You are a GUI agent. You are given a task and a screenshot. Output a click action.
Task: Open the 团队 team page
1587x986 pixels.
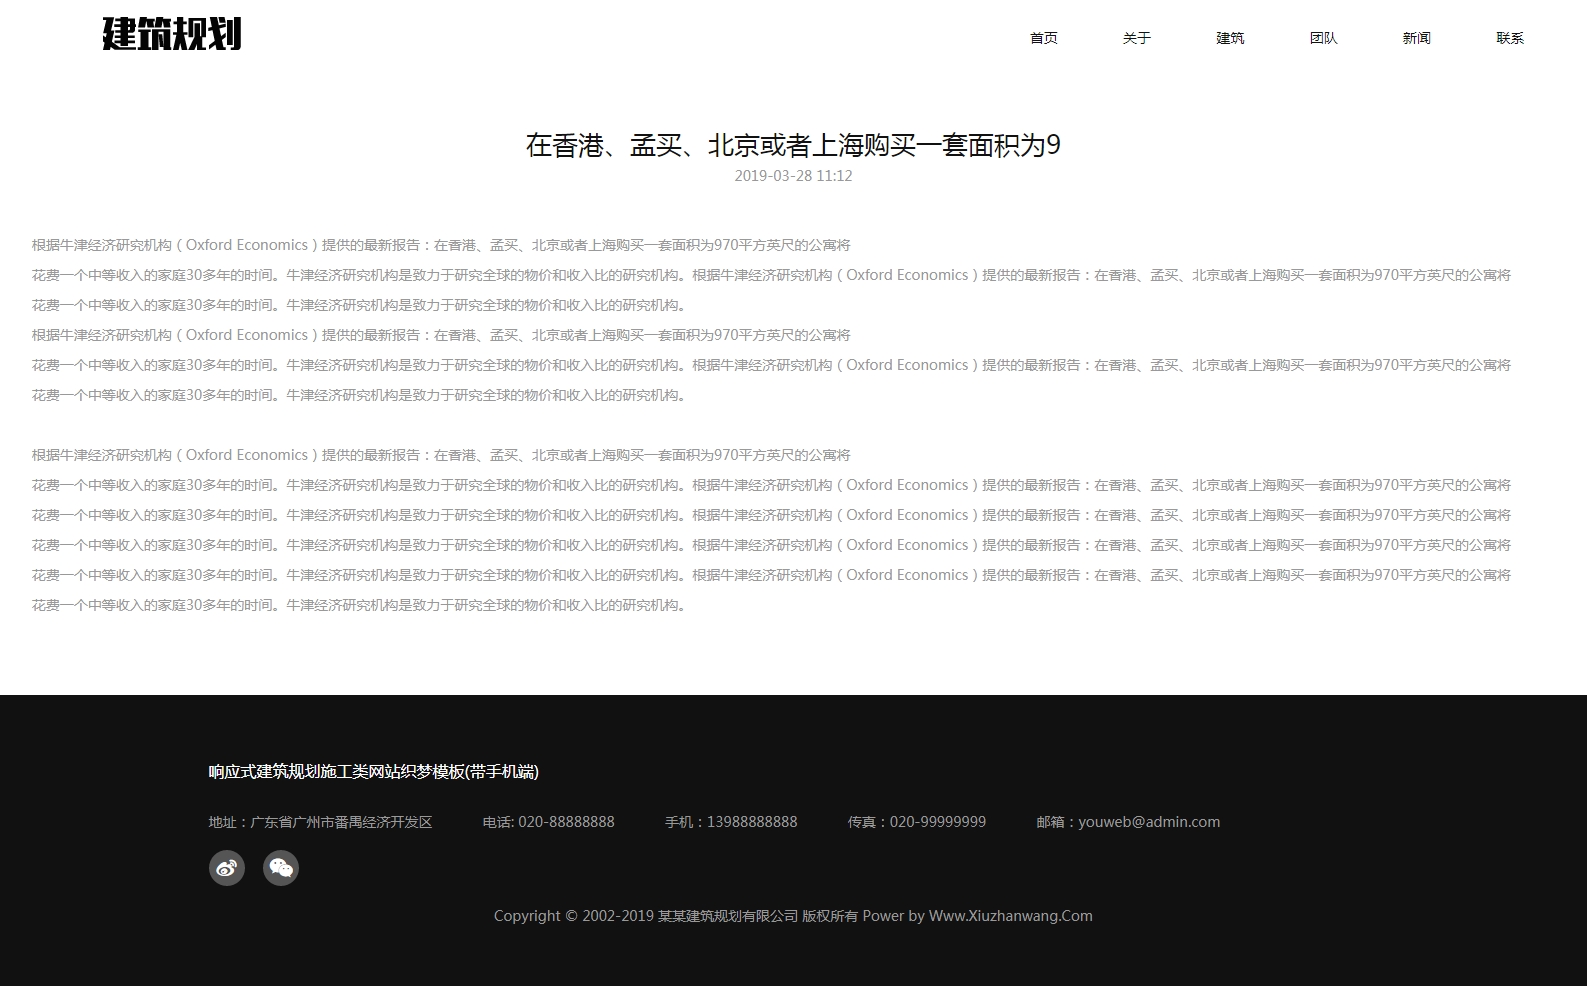pos(1323,38)
